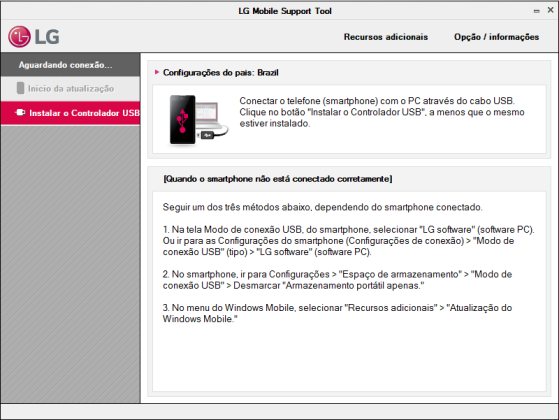Click the phone icon beside Início da atualização
The image size is (559, 420).
pos(20,88)
